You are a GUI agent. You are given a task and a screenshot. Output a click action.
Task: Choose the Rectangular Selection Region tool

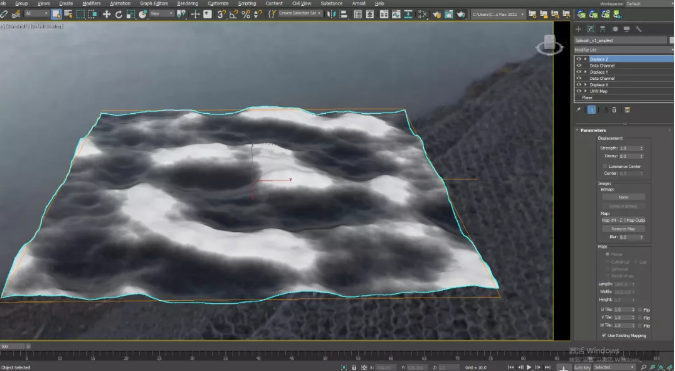pyautogui.click(x=81, y=14)
